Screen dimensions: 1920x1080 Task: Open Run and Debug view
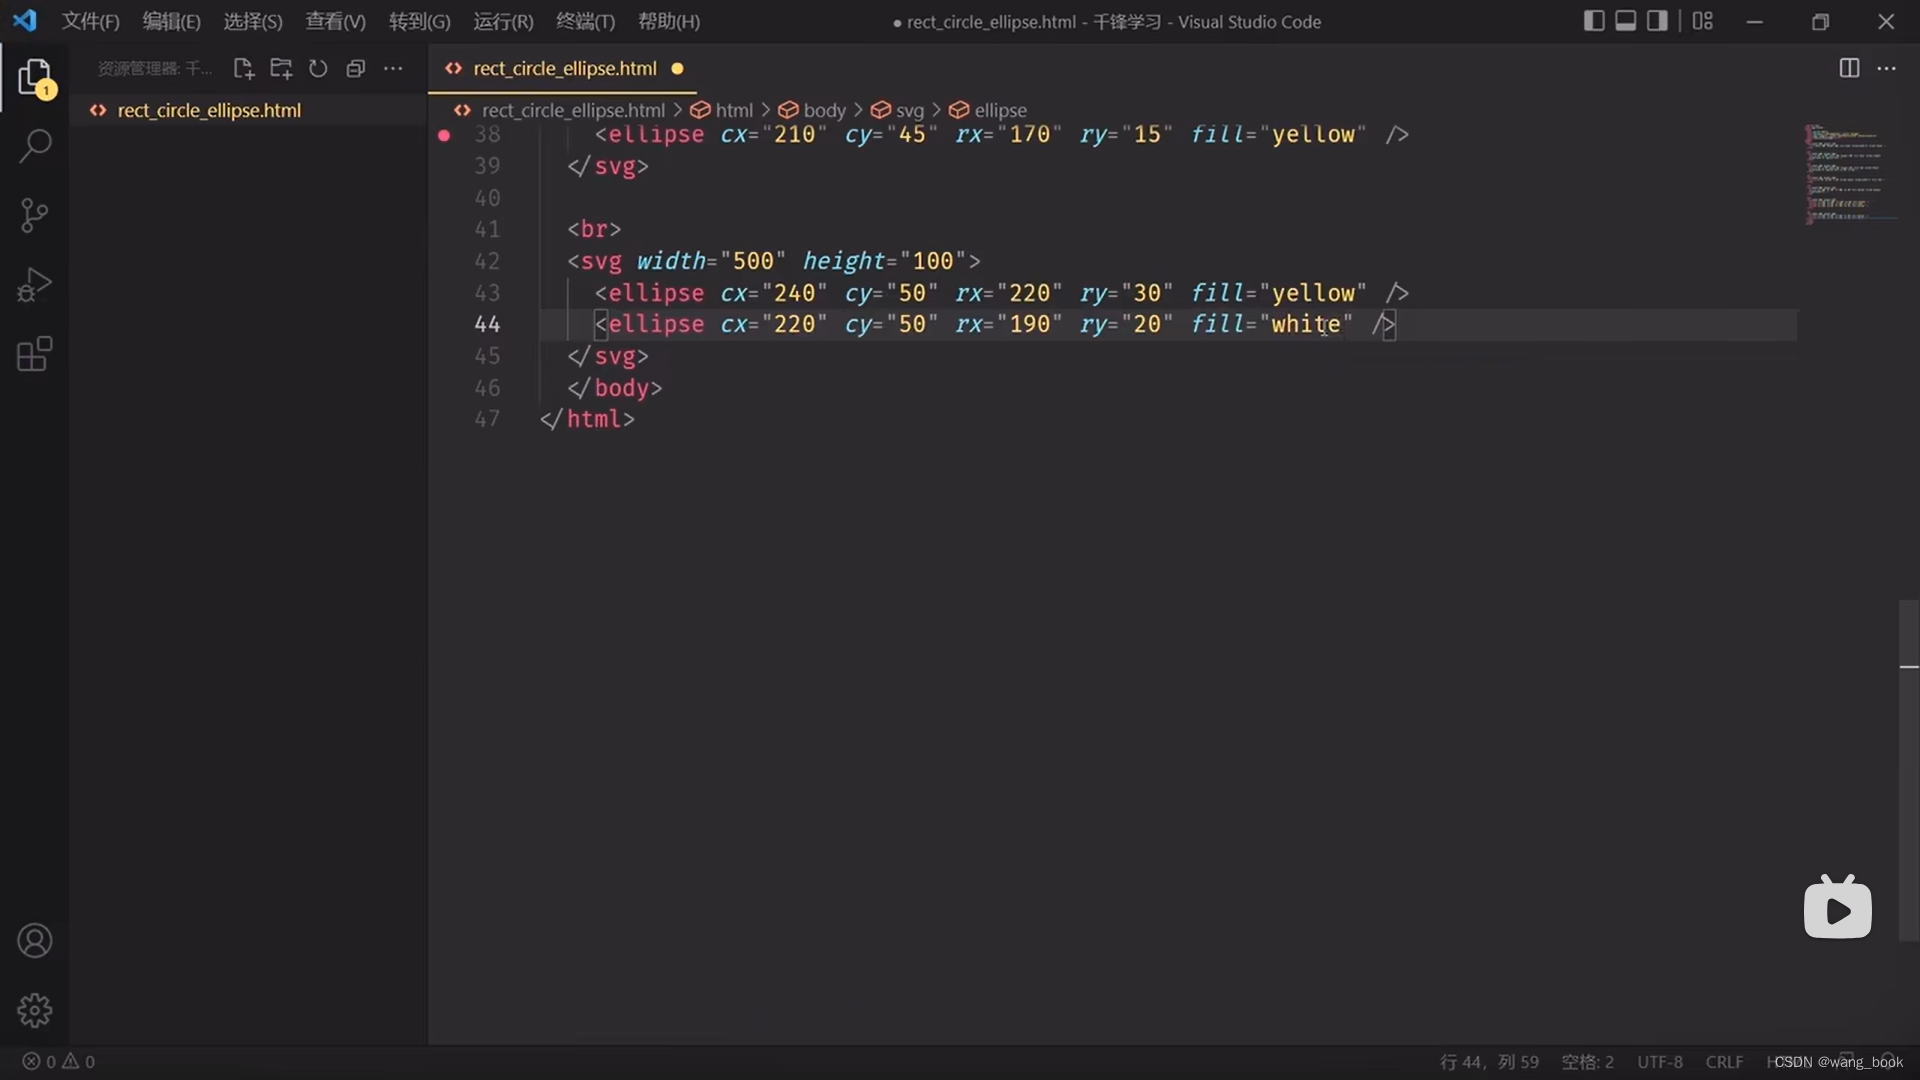click(35, 285)
